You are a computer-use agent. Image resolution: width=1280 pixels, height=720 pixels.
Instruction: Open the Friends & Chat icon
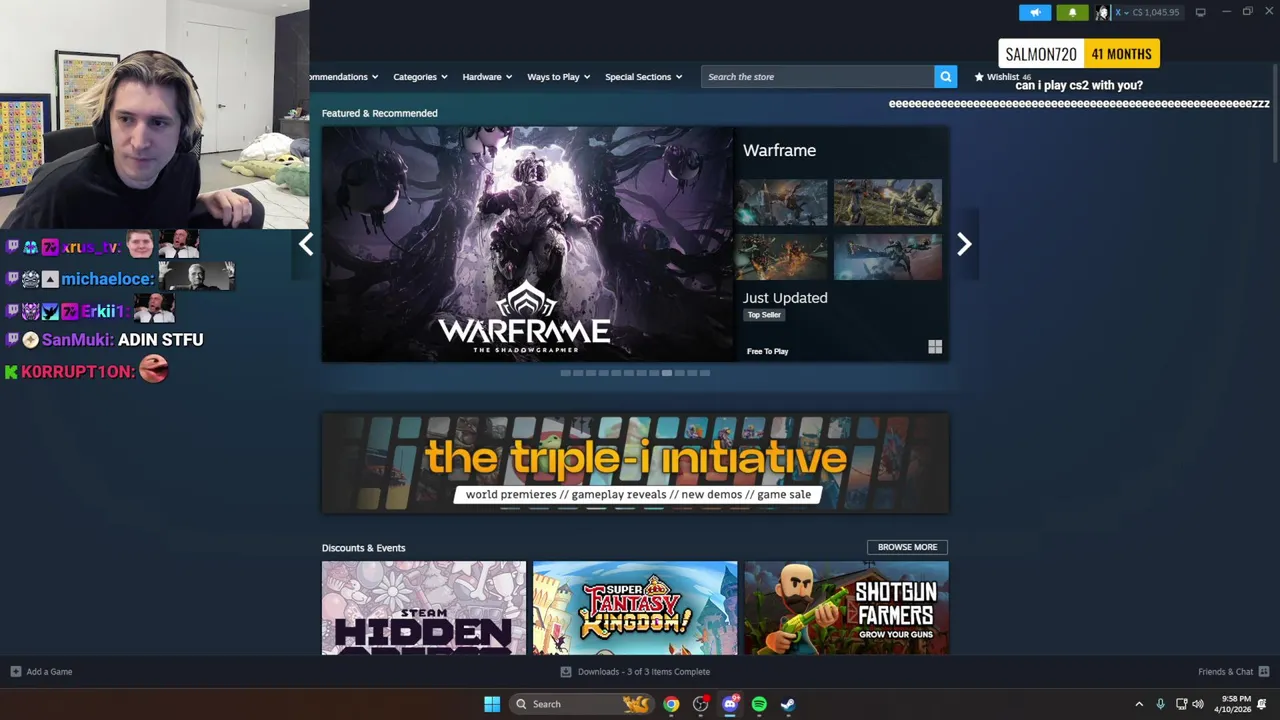click(1264, 672)
